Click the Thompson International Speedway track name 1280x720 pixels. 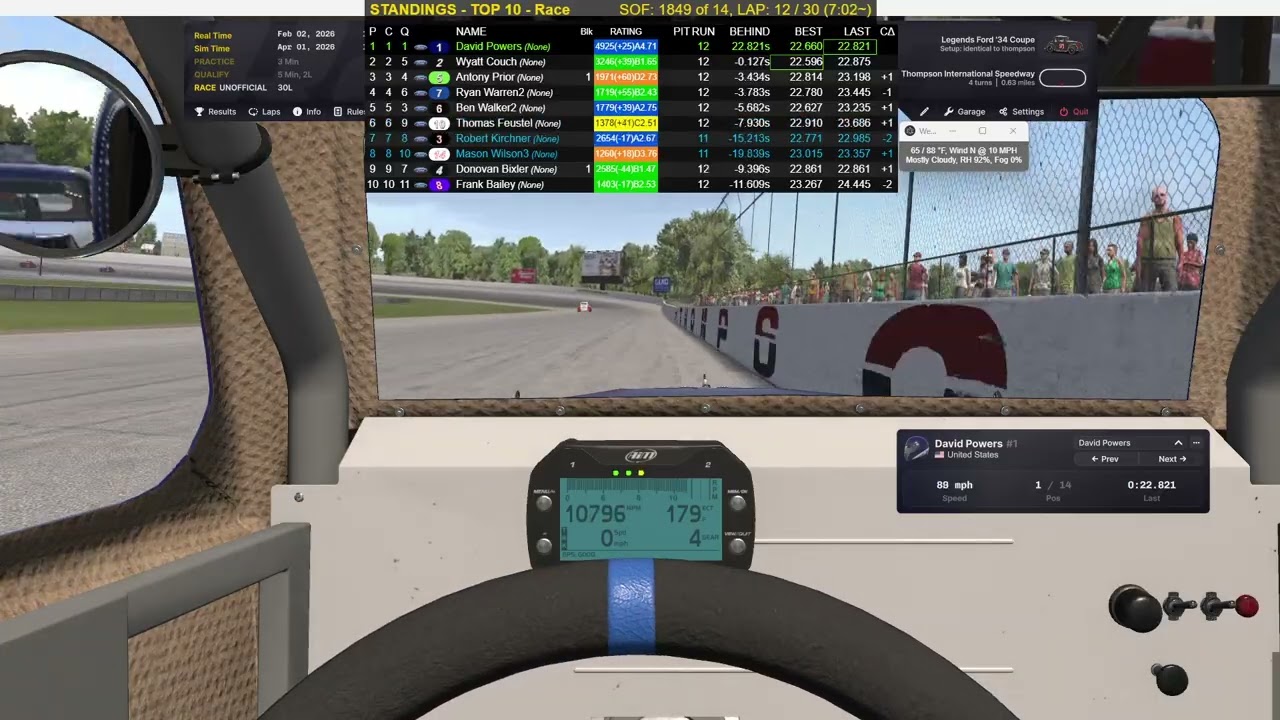pos(968,74)
